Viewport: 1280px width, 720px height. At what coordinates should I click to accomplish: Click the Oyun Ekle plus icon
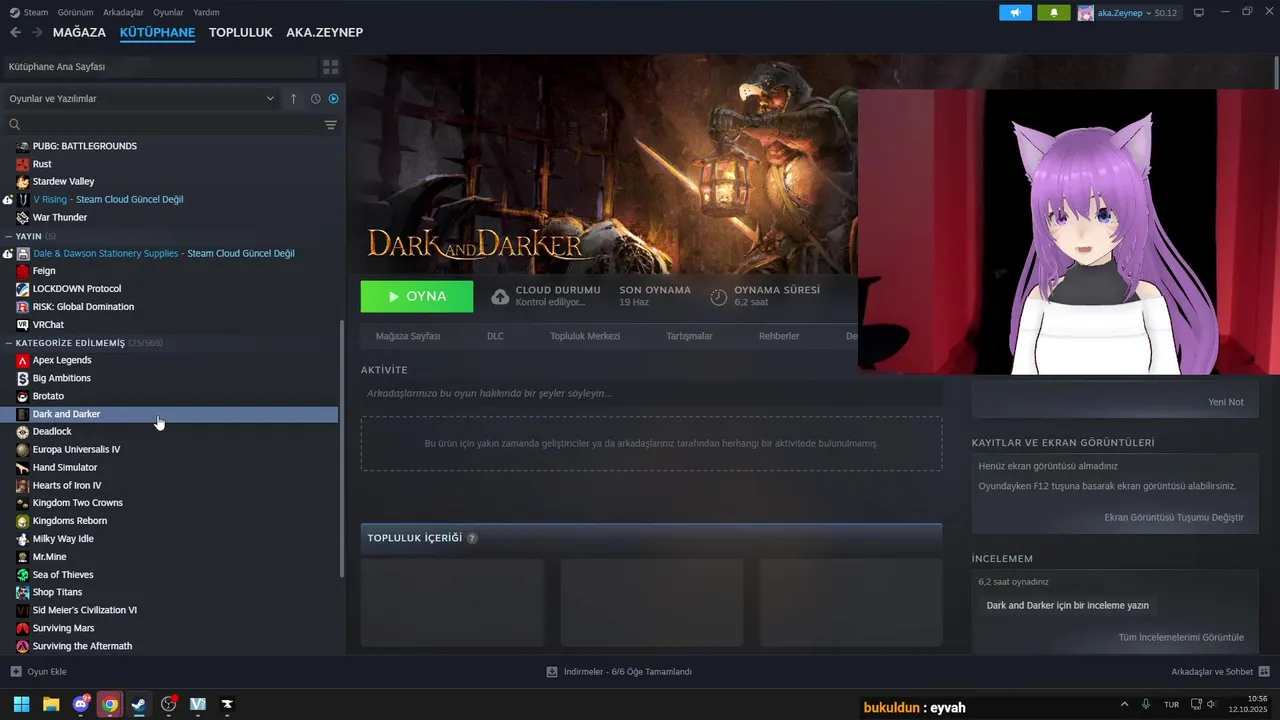tap(15, 672)
